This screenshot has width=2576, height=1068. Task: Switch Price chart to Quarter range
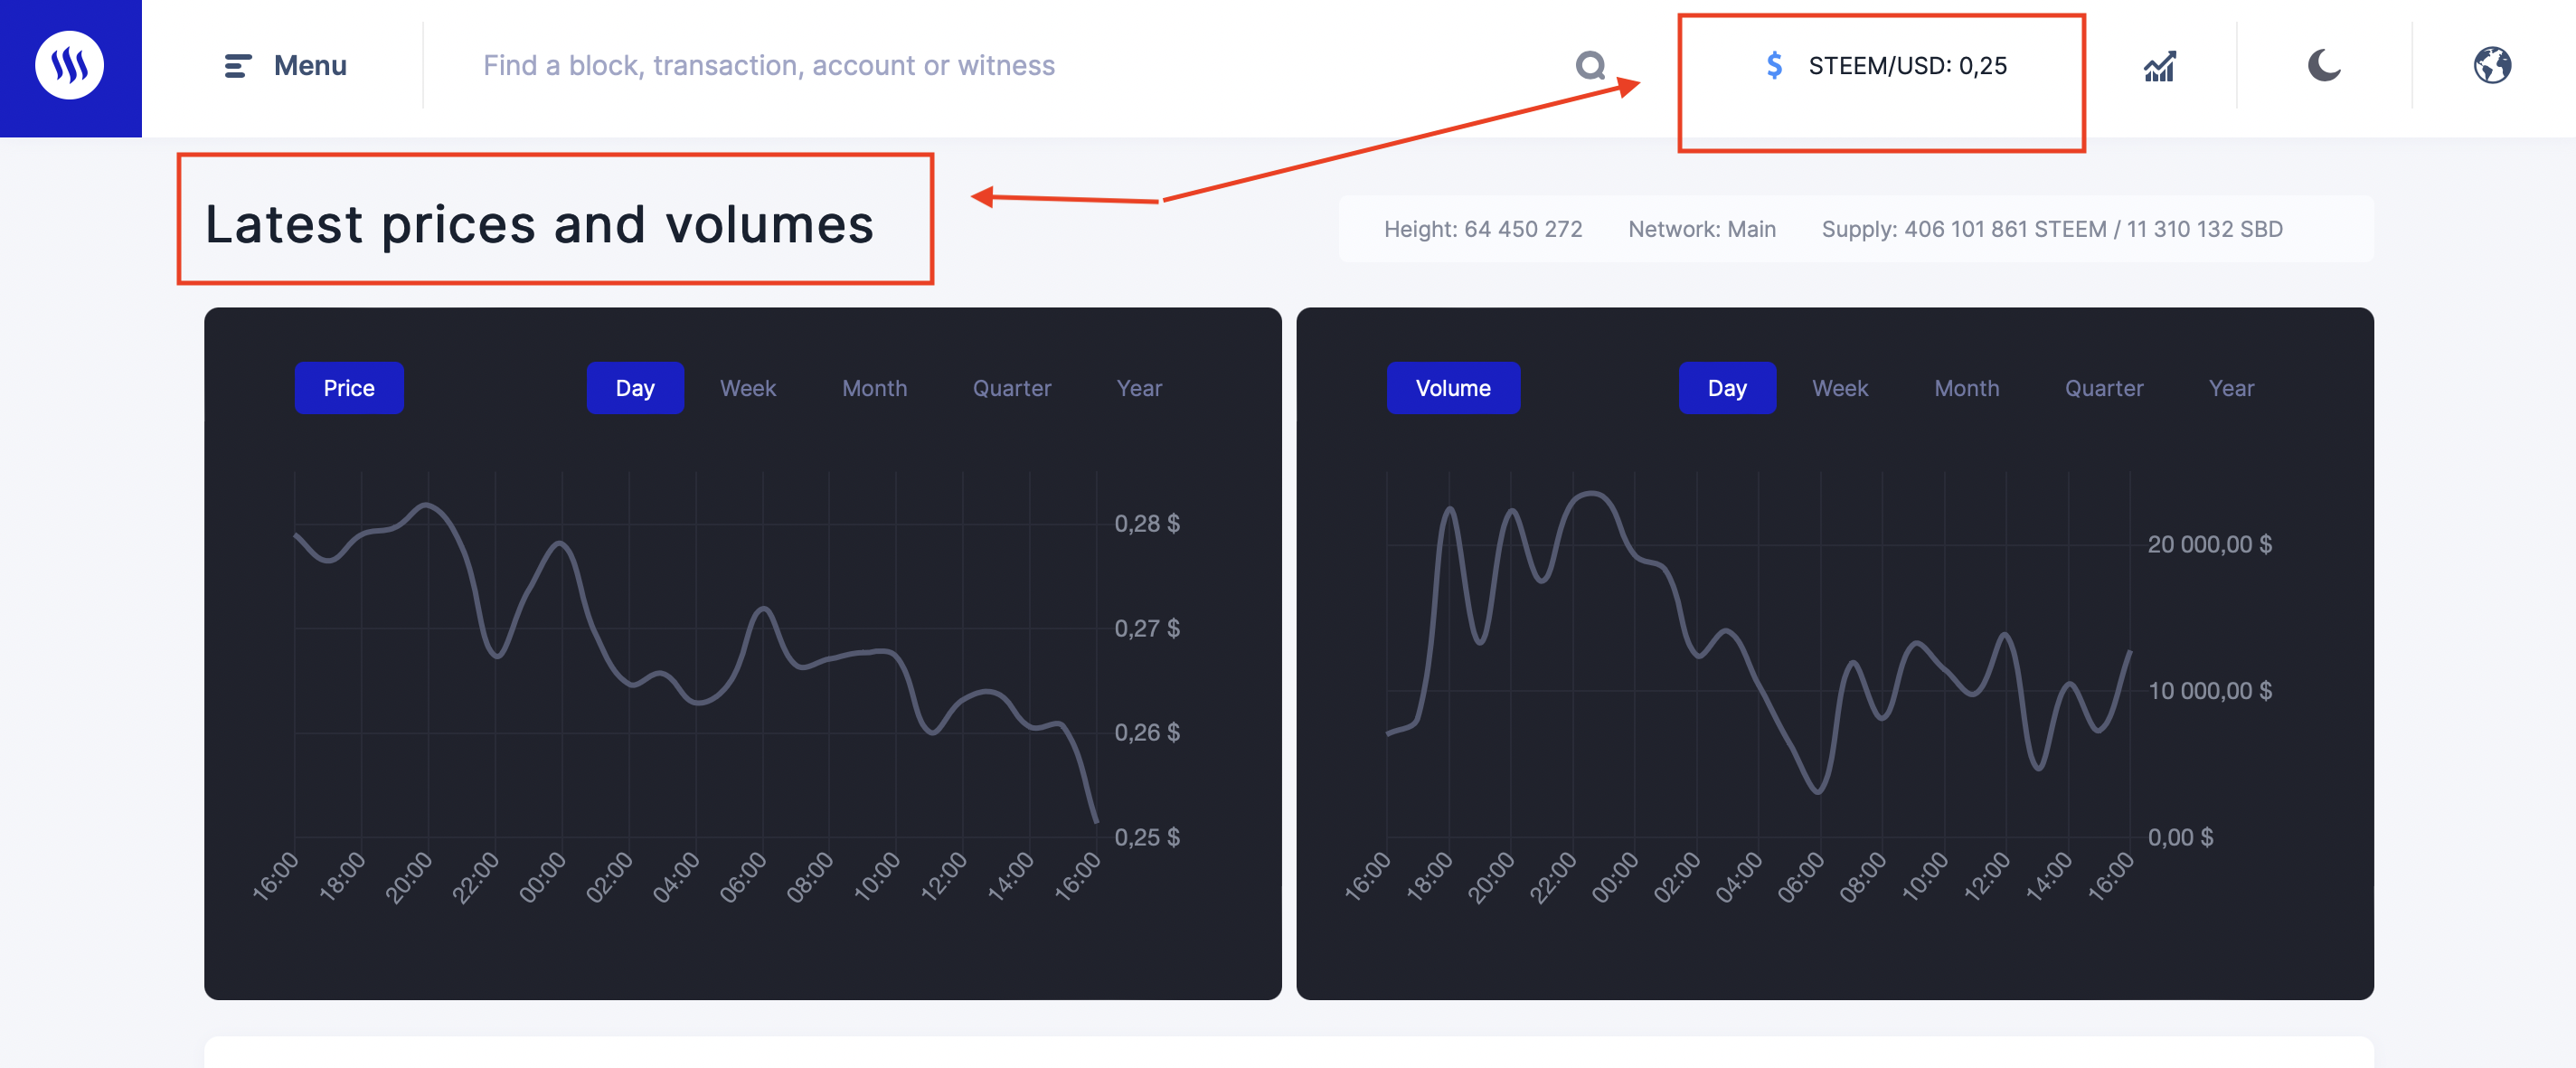coord(1011,388)
